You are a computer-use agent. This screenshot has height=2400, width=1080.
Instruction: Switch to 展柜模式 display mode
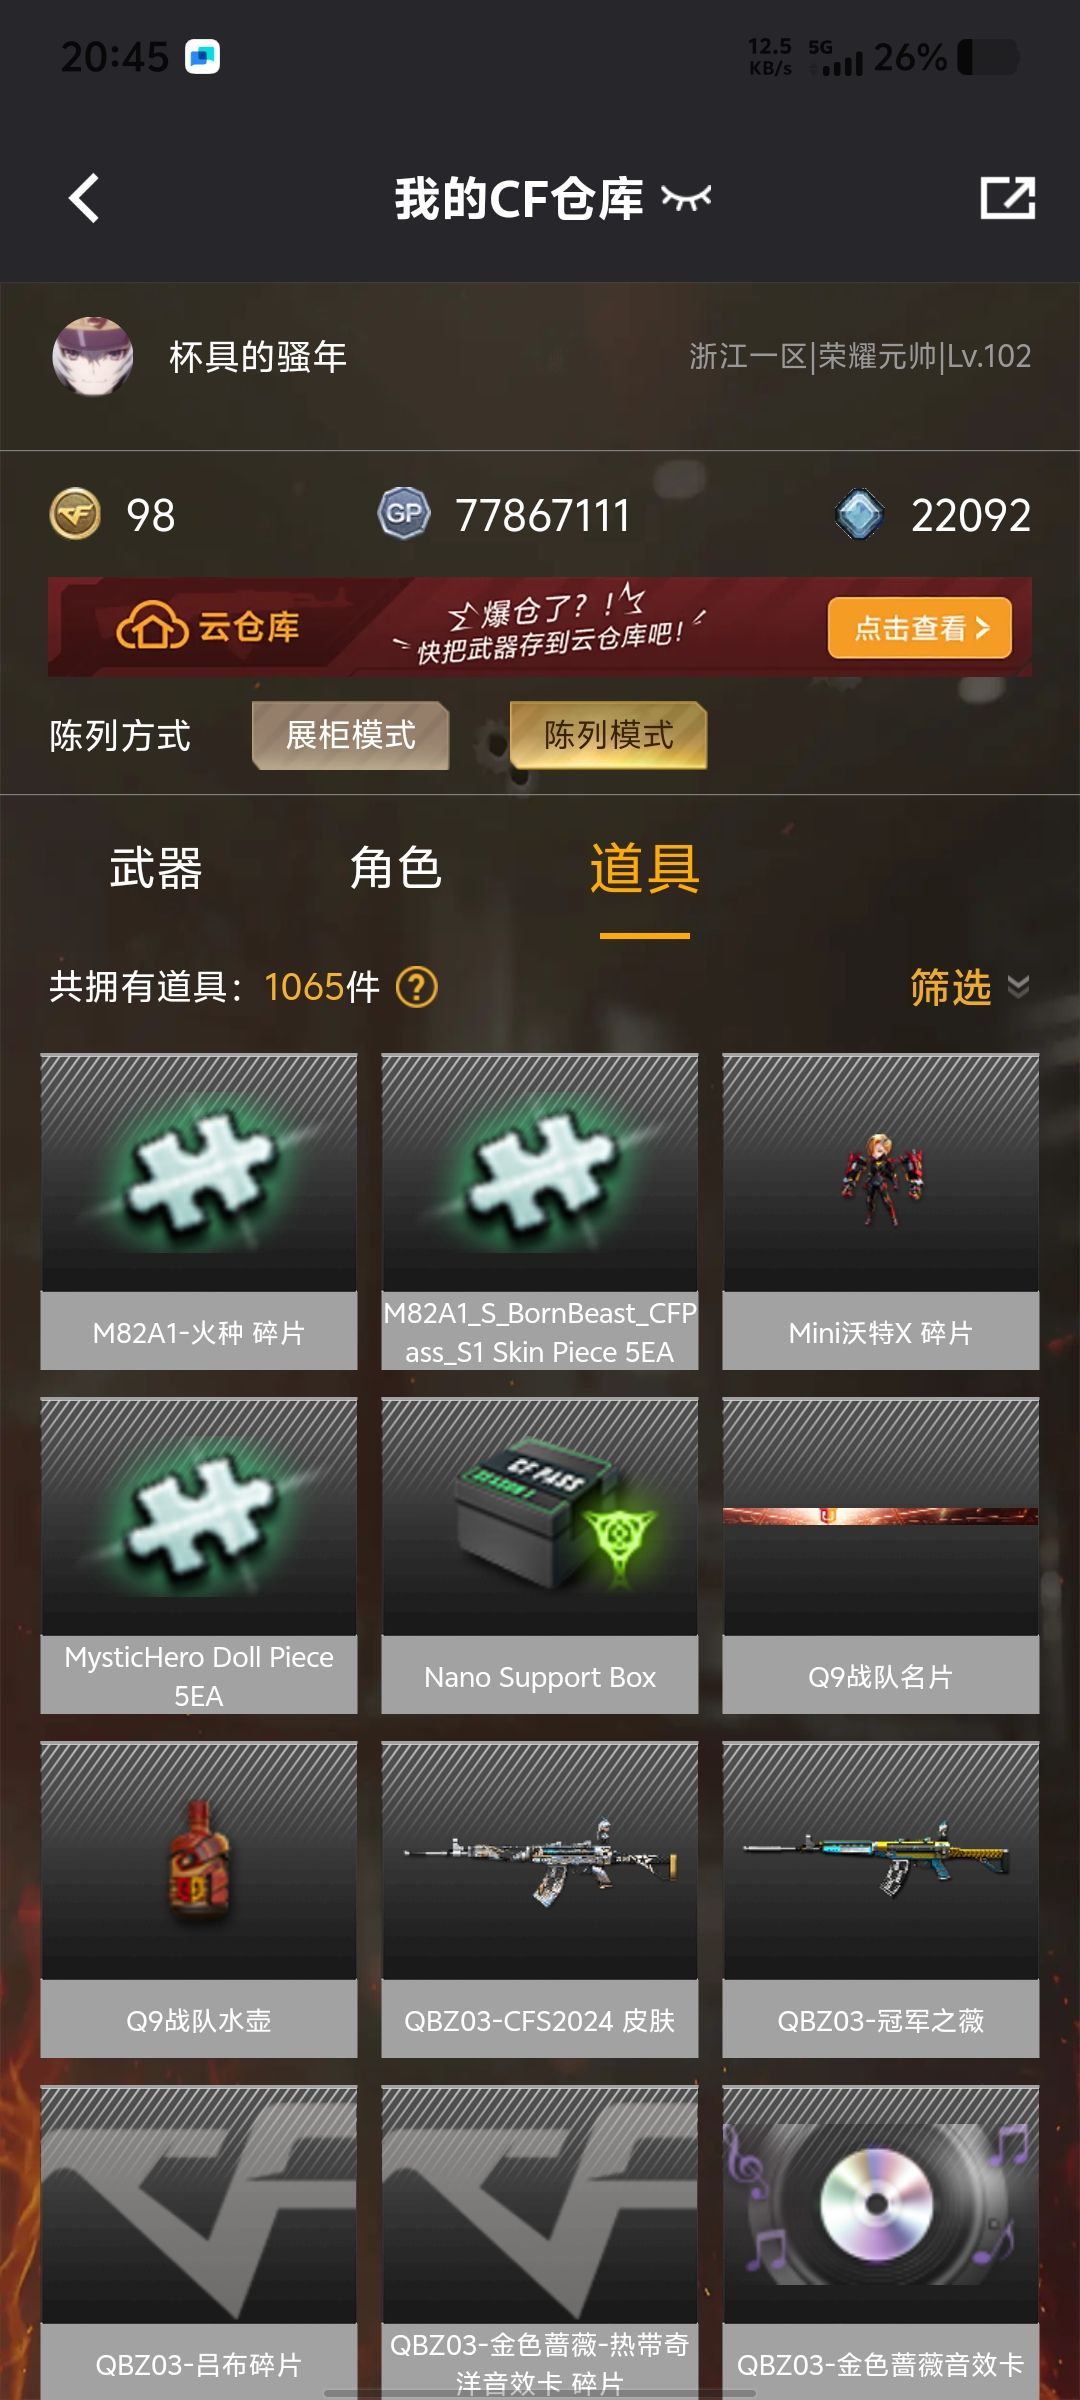(x=350, y=735)
